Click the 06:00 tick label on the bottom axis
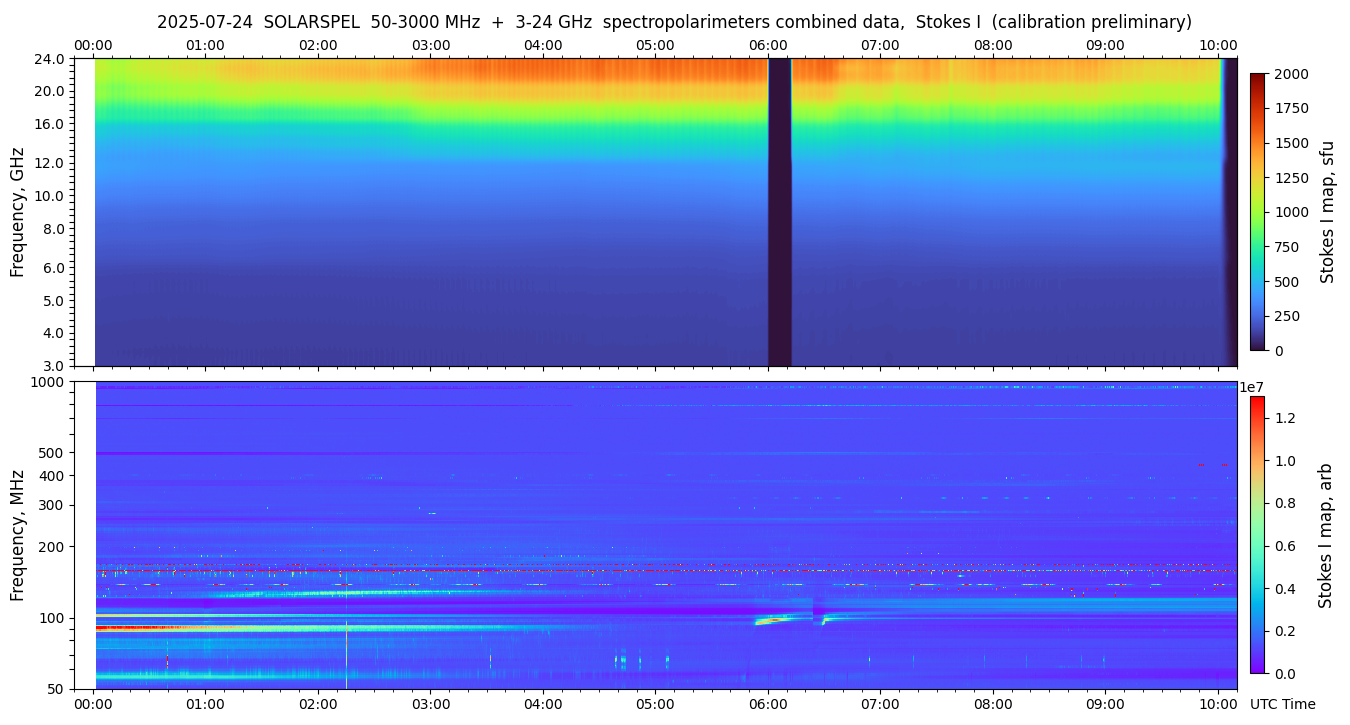This screenshot has width=1350, height=725. (x=767, y=704)
